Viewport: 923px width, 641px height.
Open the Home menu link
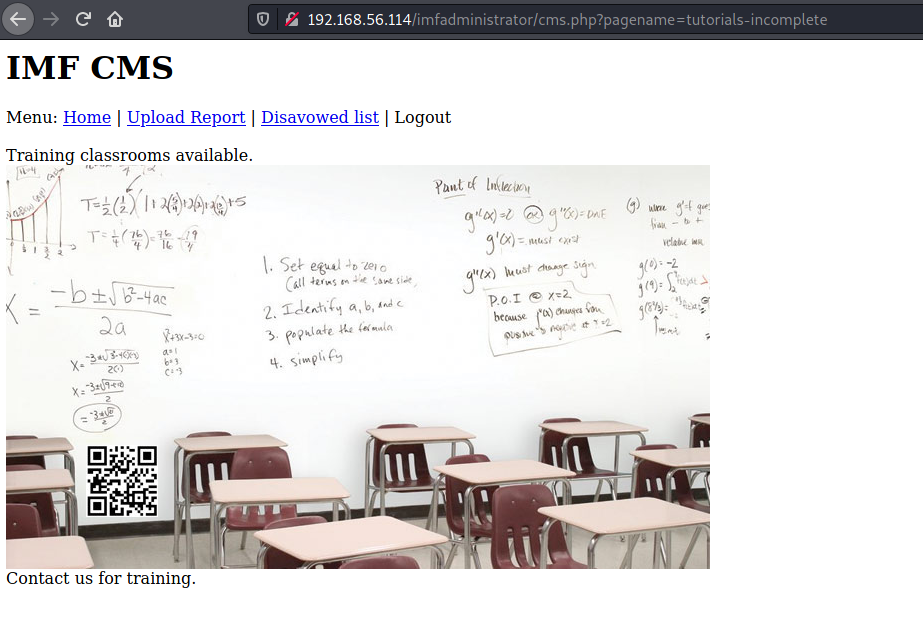point(87,117)
